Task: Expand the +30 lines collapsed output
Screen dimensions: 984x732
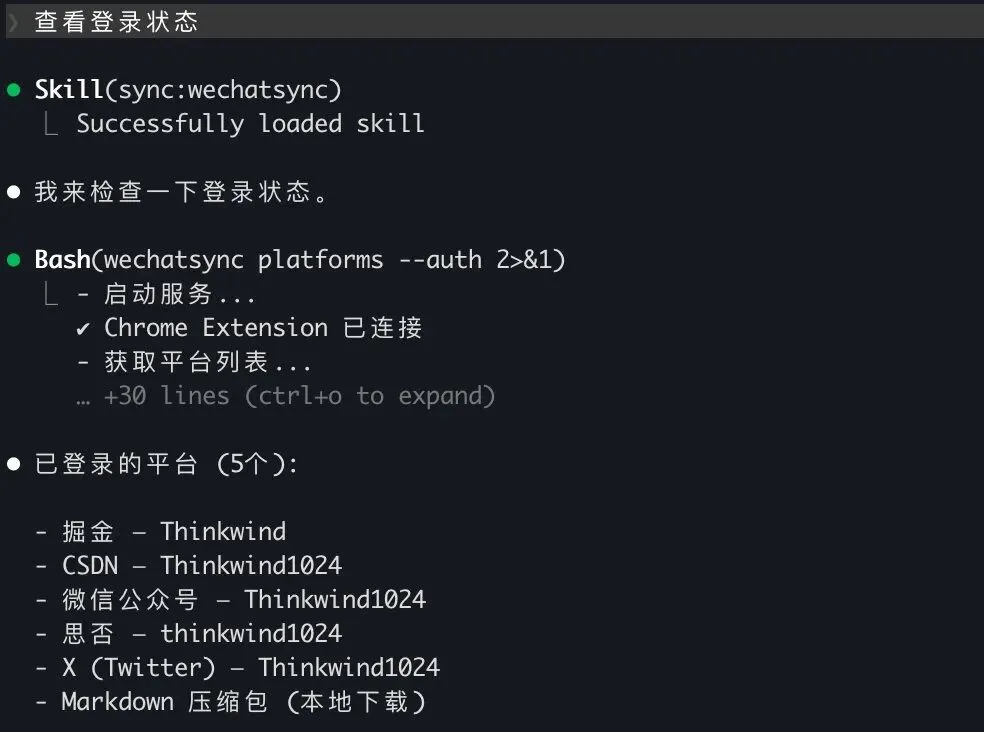Action: pyautogui.click(x=299, y=396)
